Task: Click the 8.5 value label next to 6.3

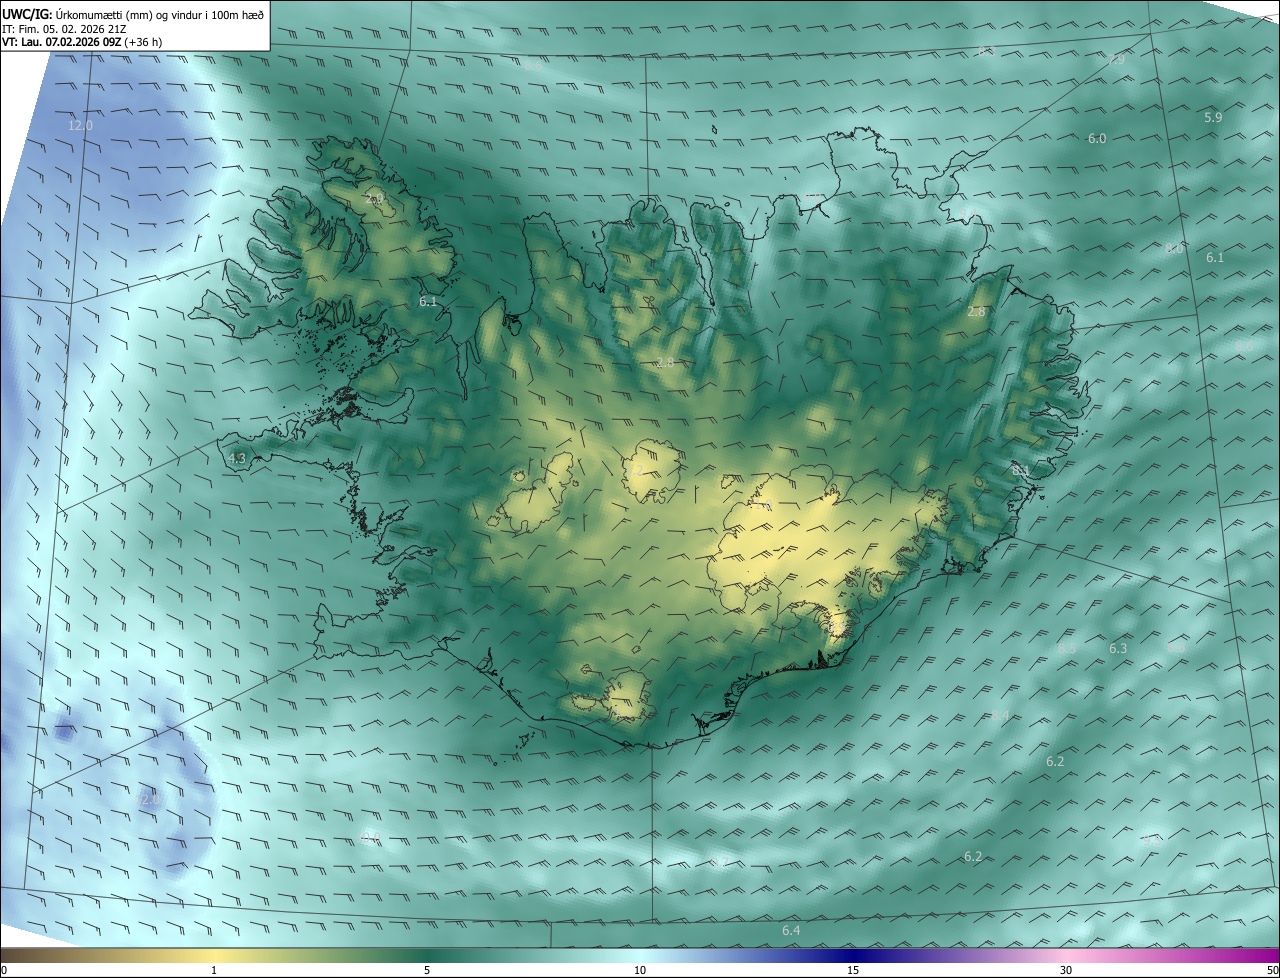Action: coord(1067,649)
